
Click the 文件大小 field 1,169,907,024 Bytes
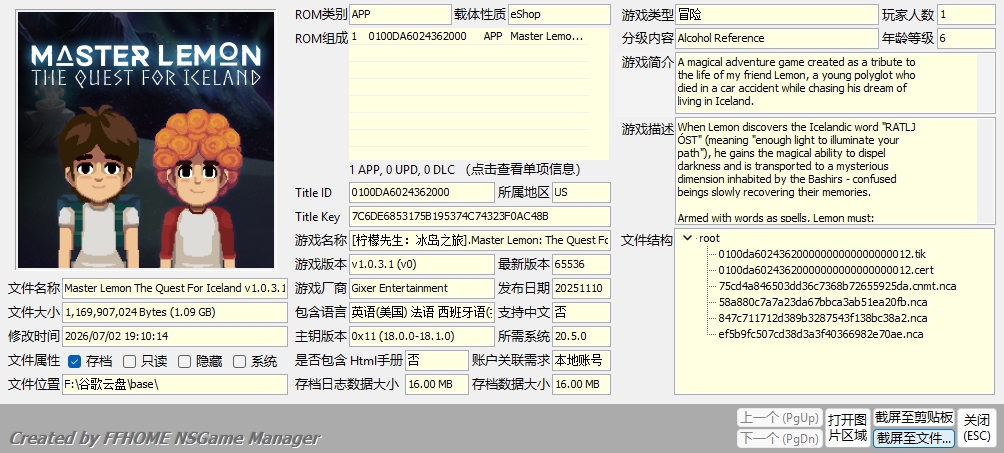175,312
